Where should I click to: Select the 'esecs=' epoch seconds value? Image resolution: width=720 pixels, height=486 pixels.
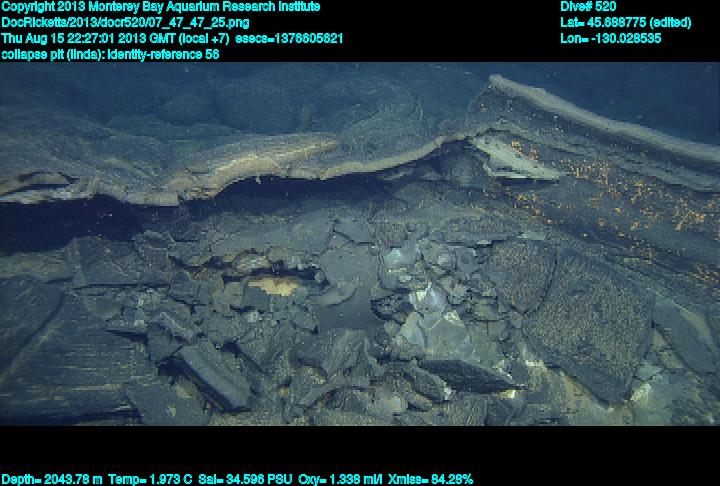tap(289, 38)
